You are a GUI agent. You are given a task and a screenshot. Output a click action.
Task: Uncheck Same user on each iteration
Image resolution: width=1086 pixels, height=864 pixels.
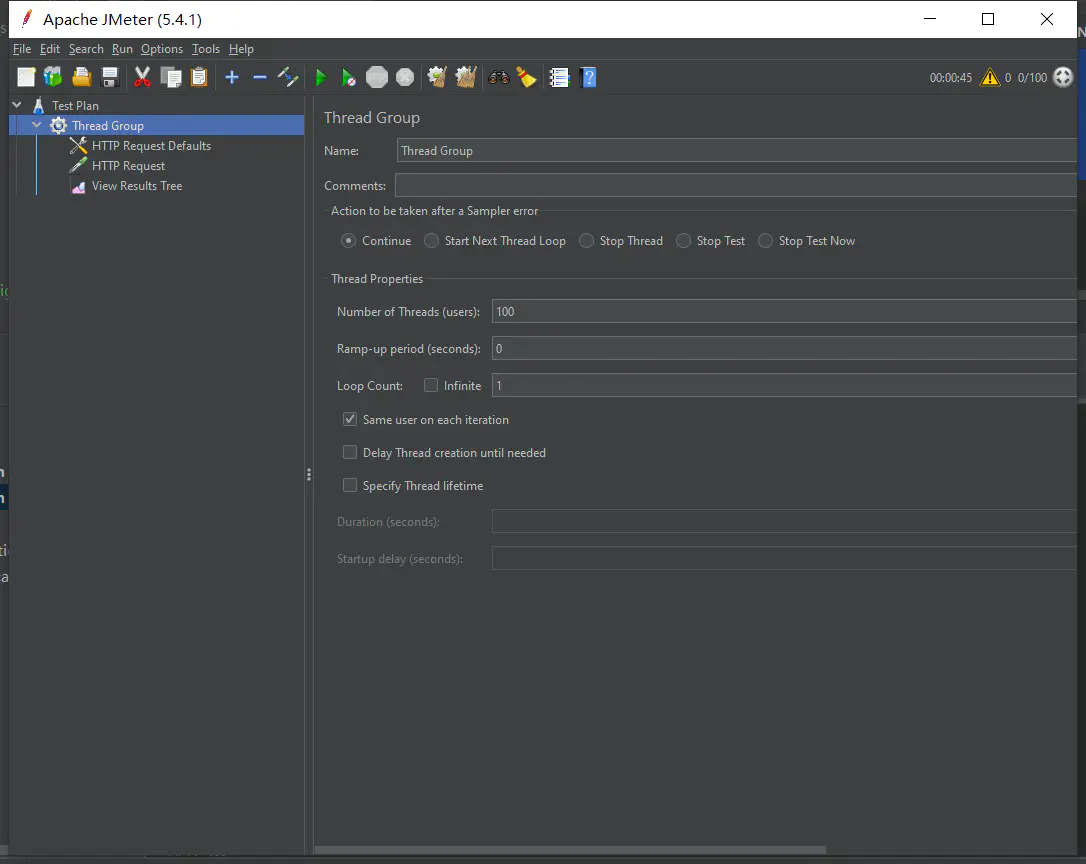(x=350, y=419)
